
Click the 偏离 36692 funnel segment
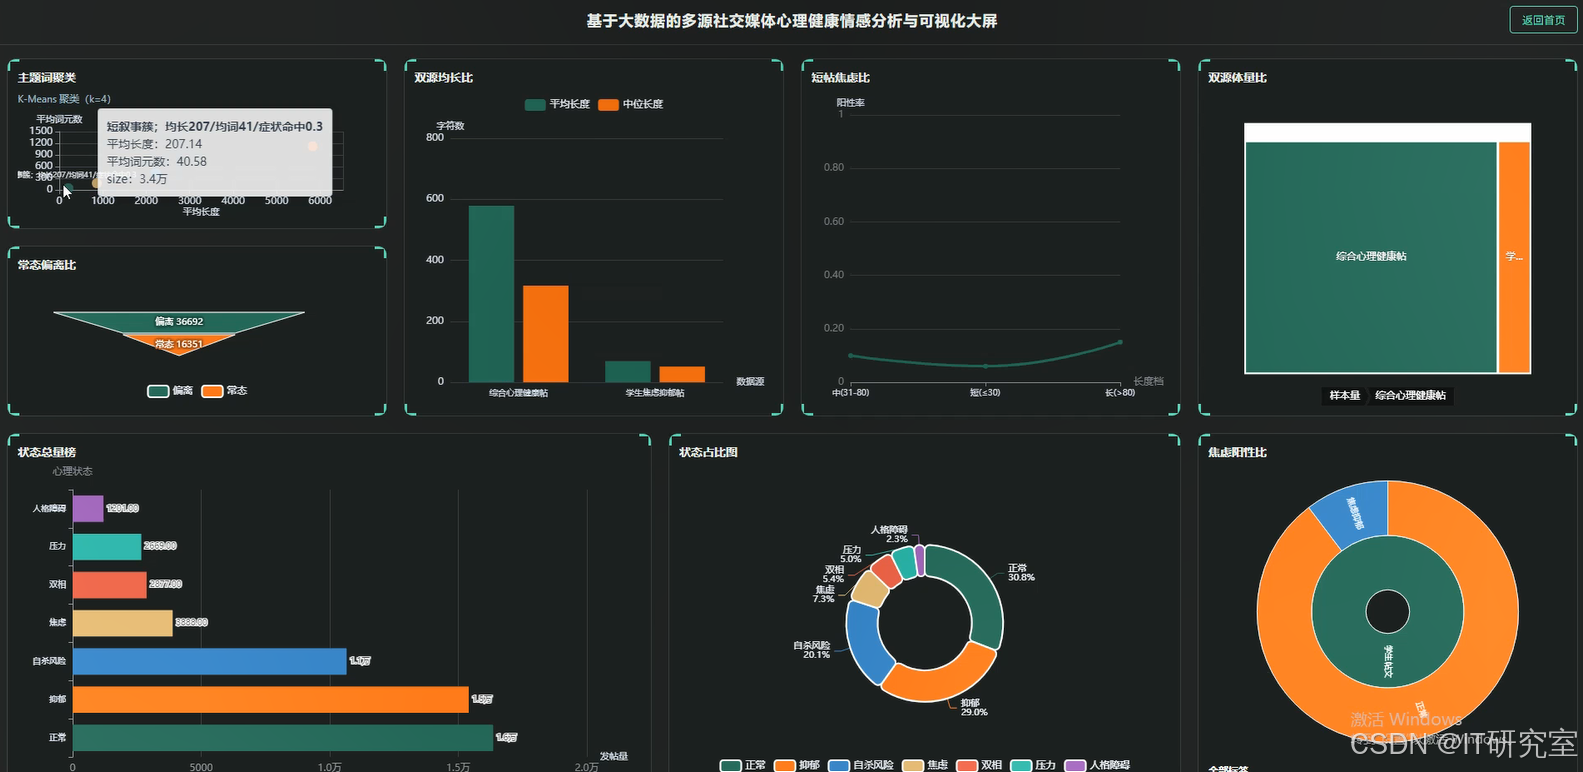[x=179, y=321]
